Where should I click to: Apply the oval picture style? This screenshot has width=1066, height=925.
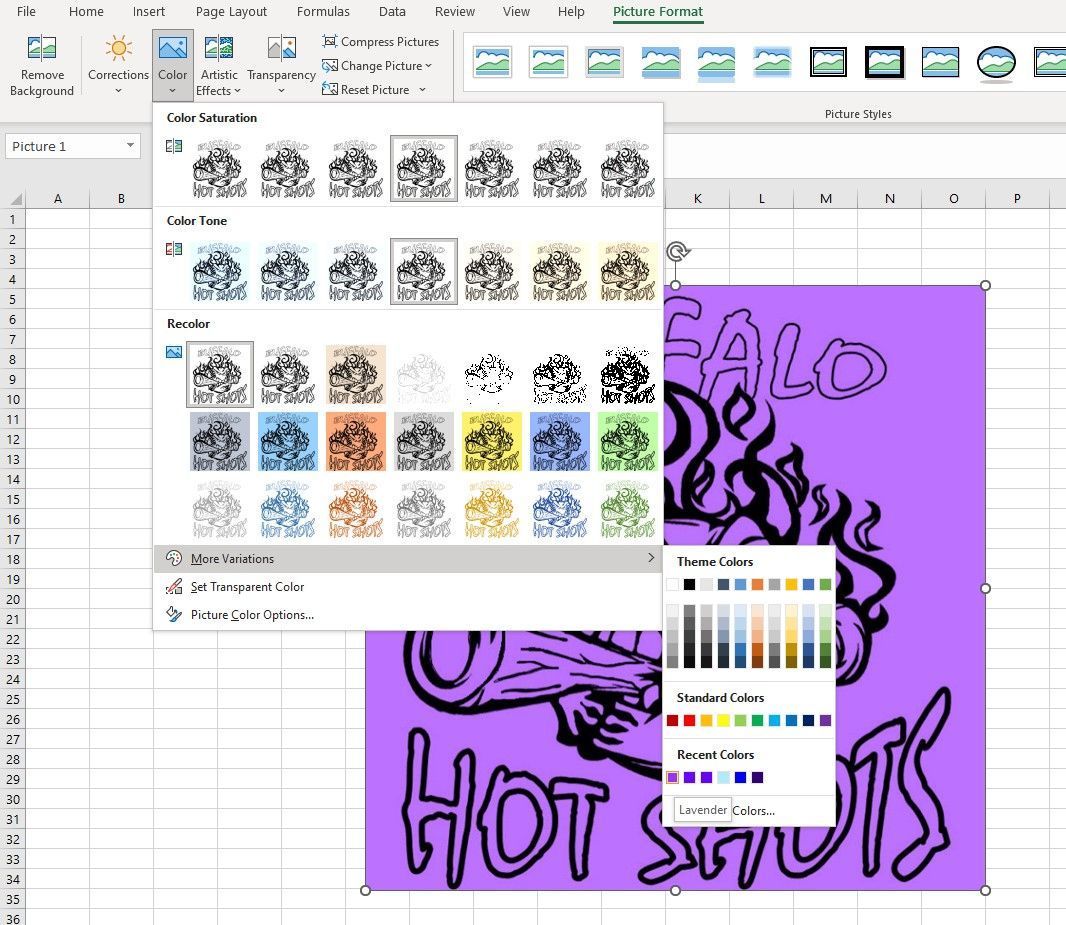click(996, 63)
